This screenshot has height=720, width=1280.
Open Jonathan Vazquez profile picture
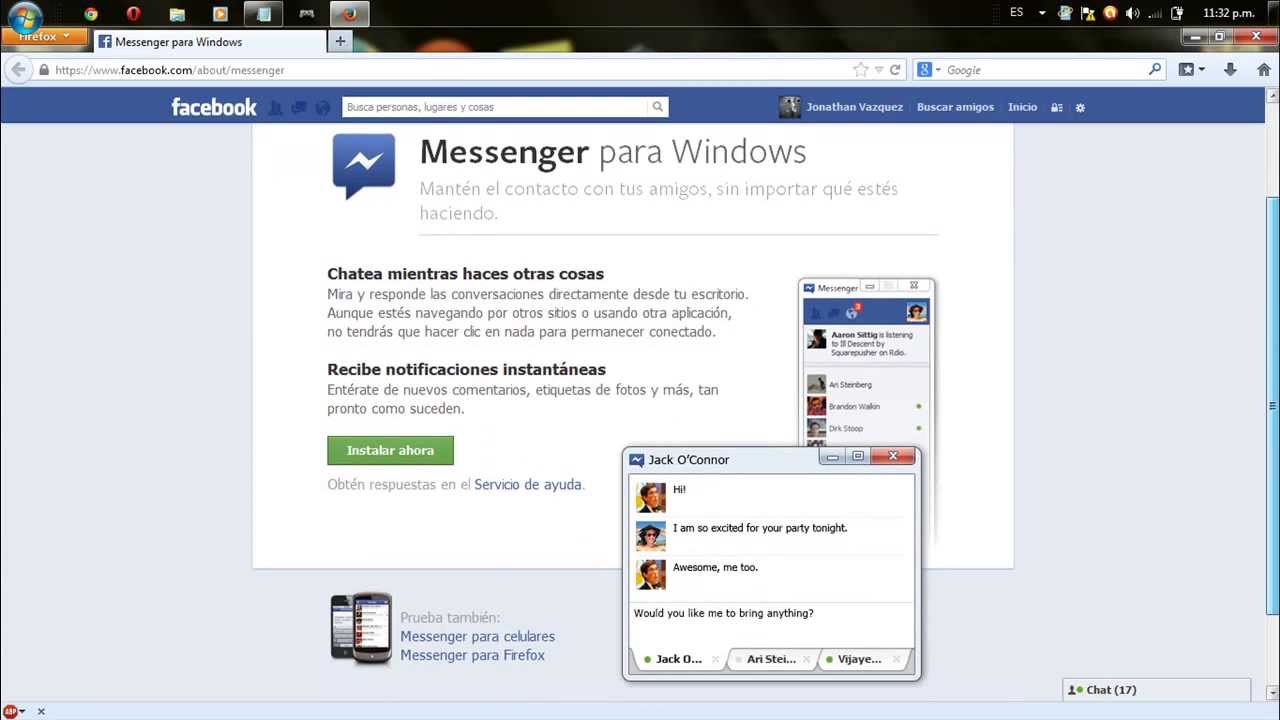tap(790, 107)
